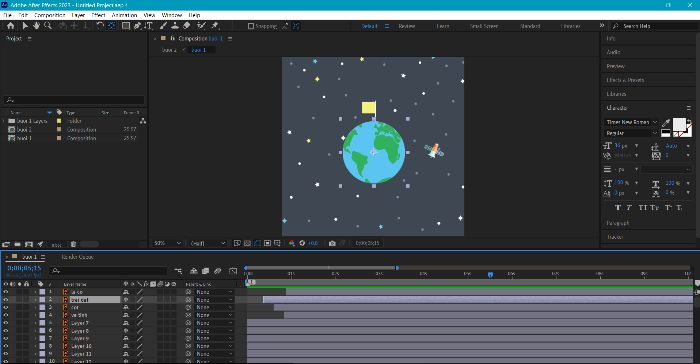Select the Horizontal Type tool
The image size is (700, 364).
[x=149, y=26]
